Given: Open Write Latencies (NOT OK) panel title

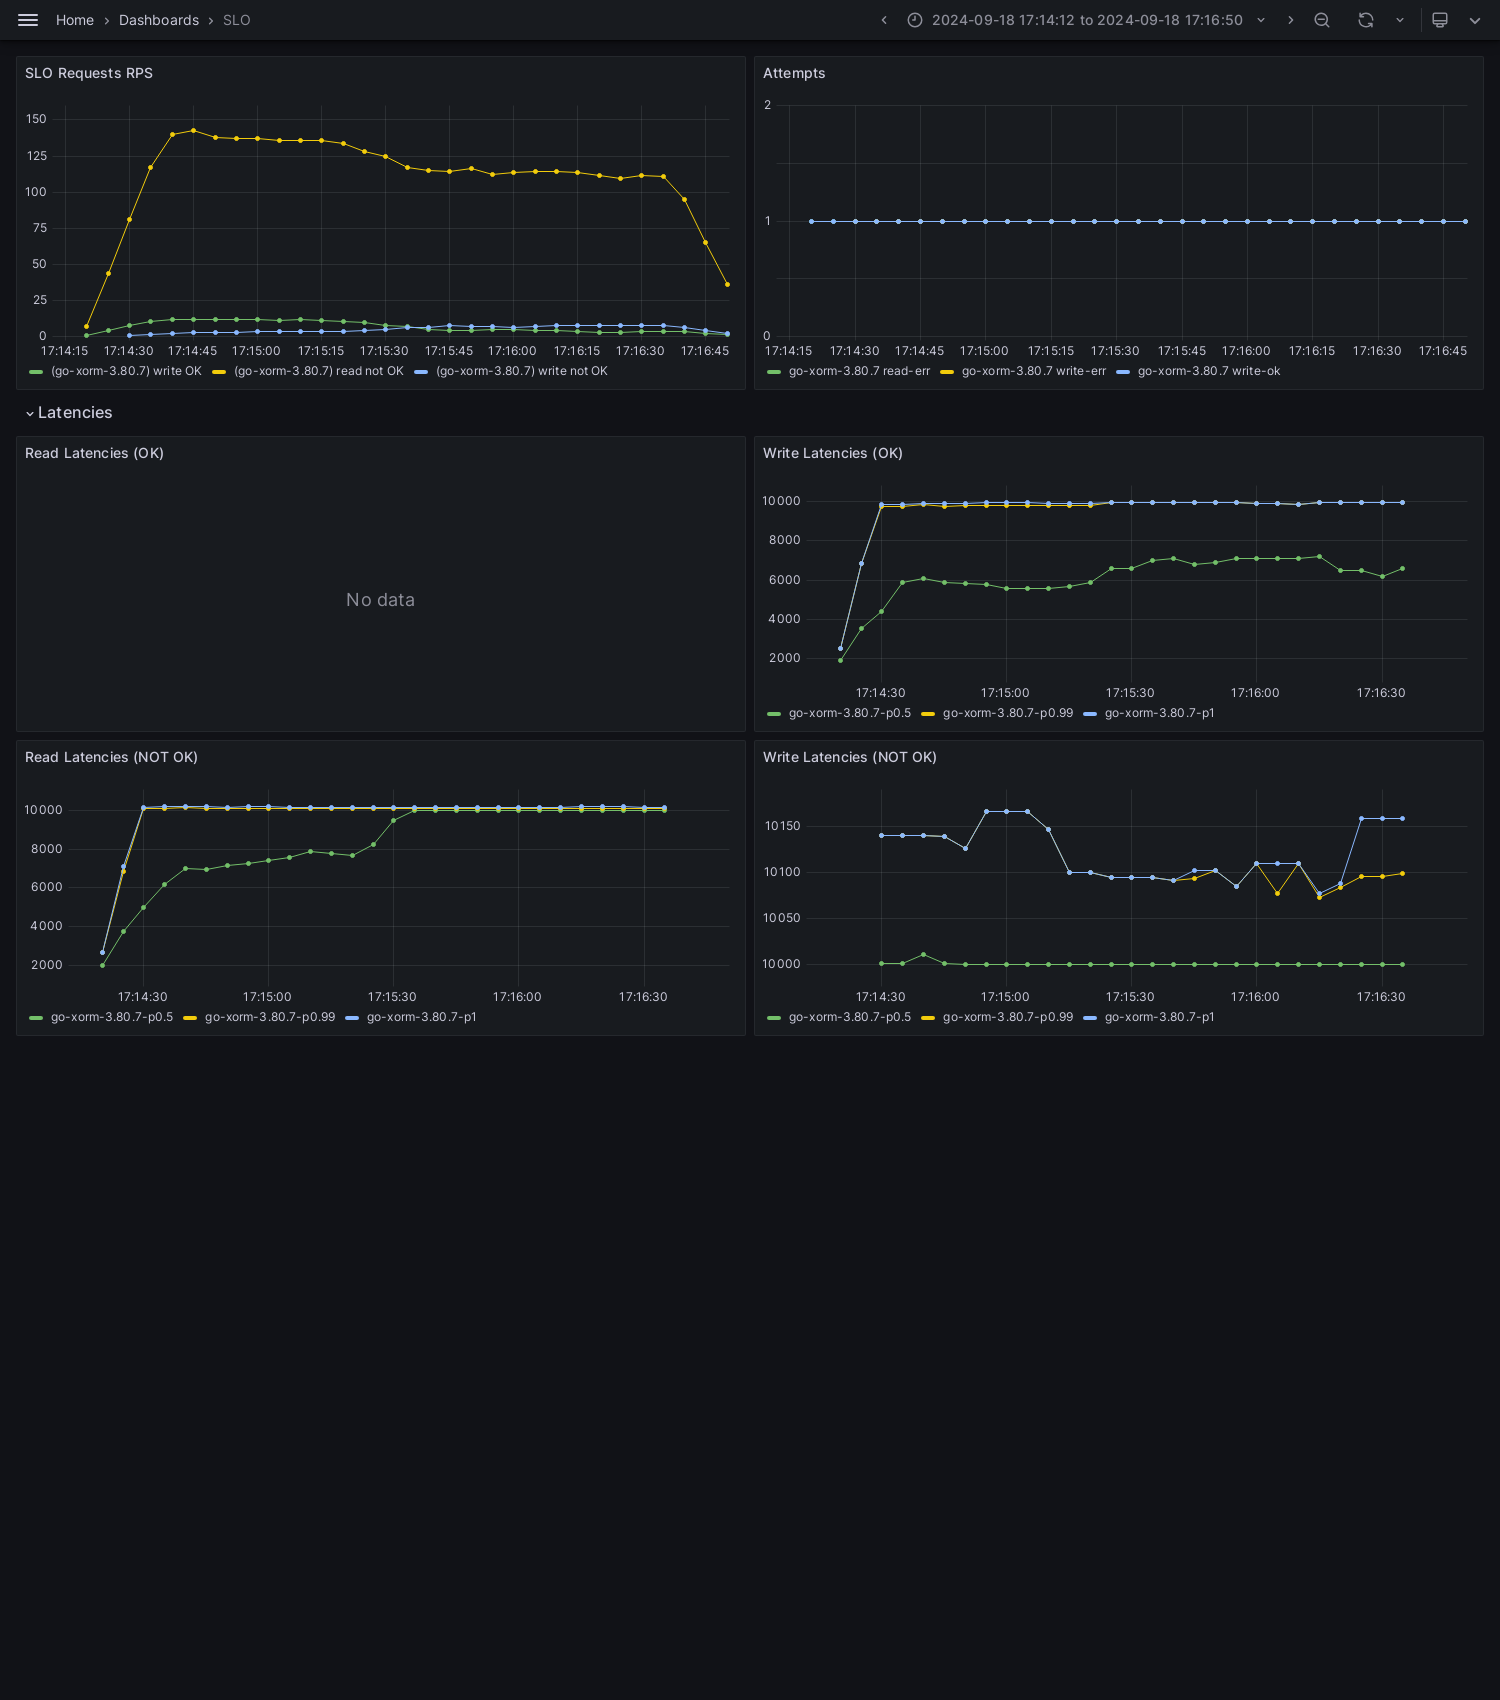Looking at the screenshot, I should [850, 757].
